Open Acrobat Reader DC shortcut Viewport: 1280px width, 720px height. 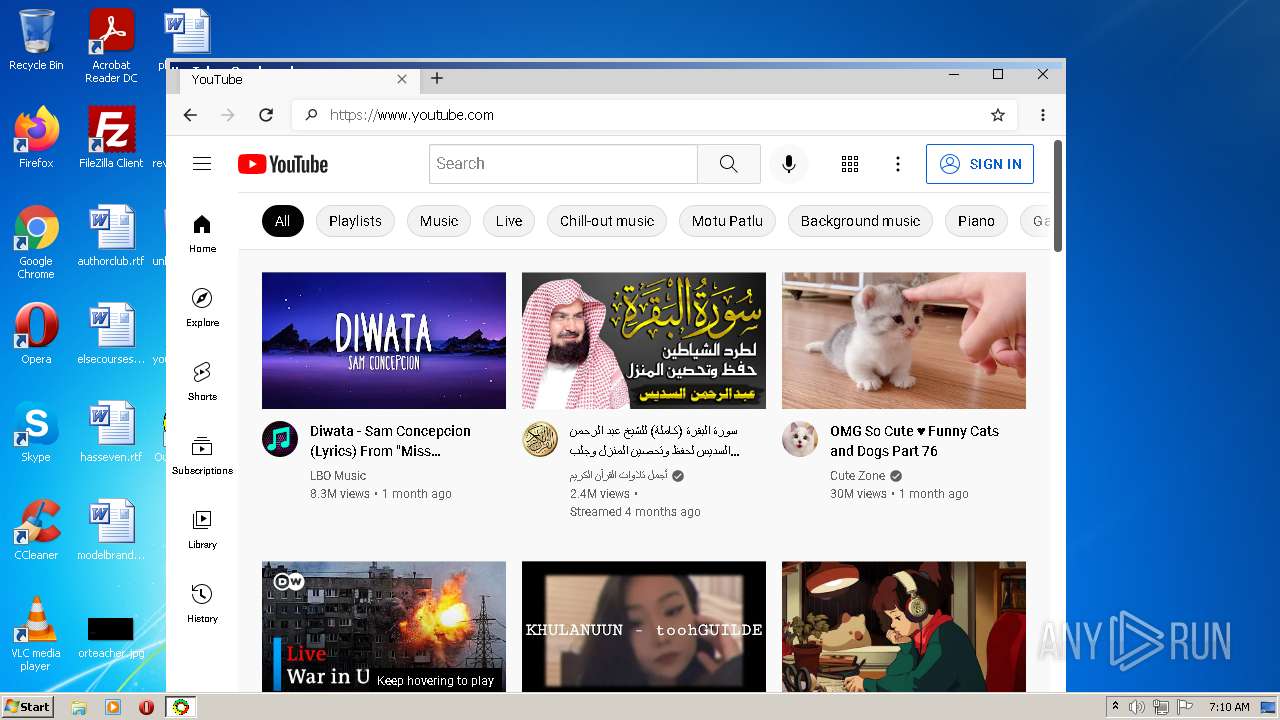pos(111,46)
